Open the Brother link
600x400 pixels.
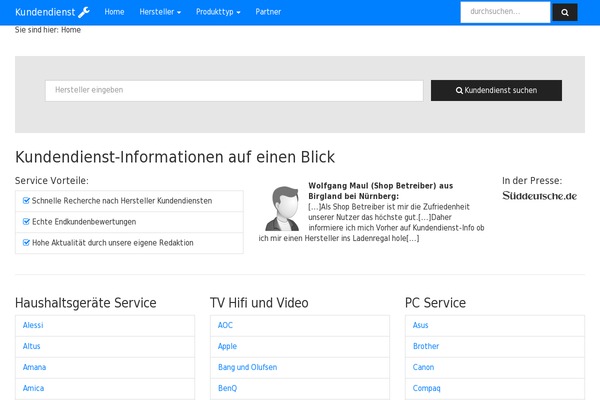pos(426,346)
